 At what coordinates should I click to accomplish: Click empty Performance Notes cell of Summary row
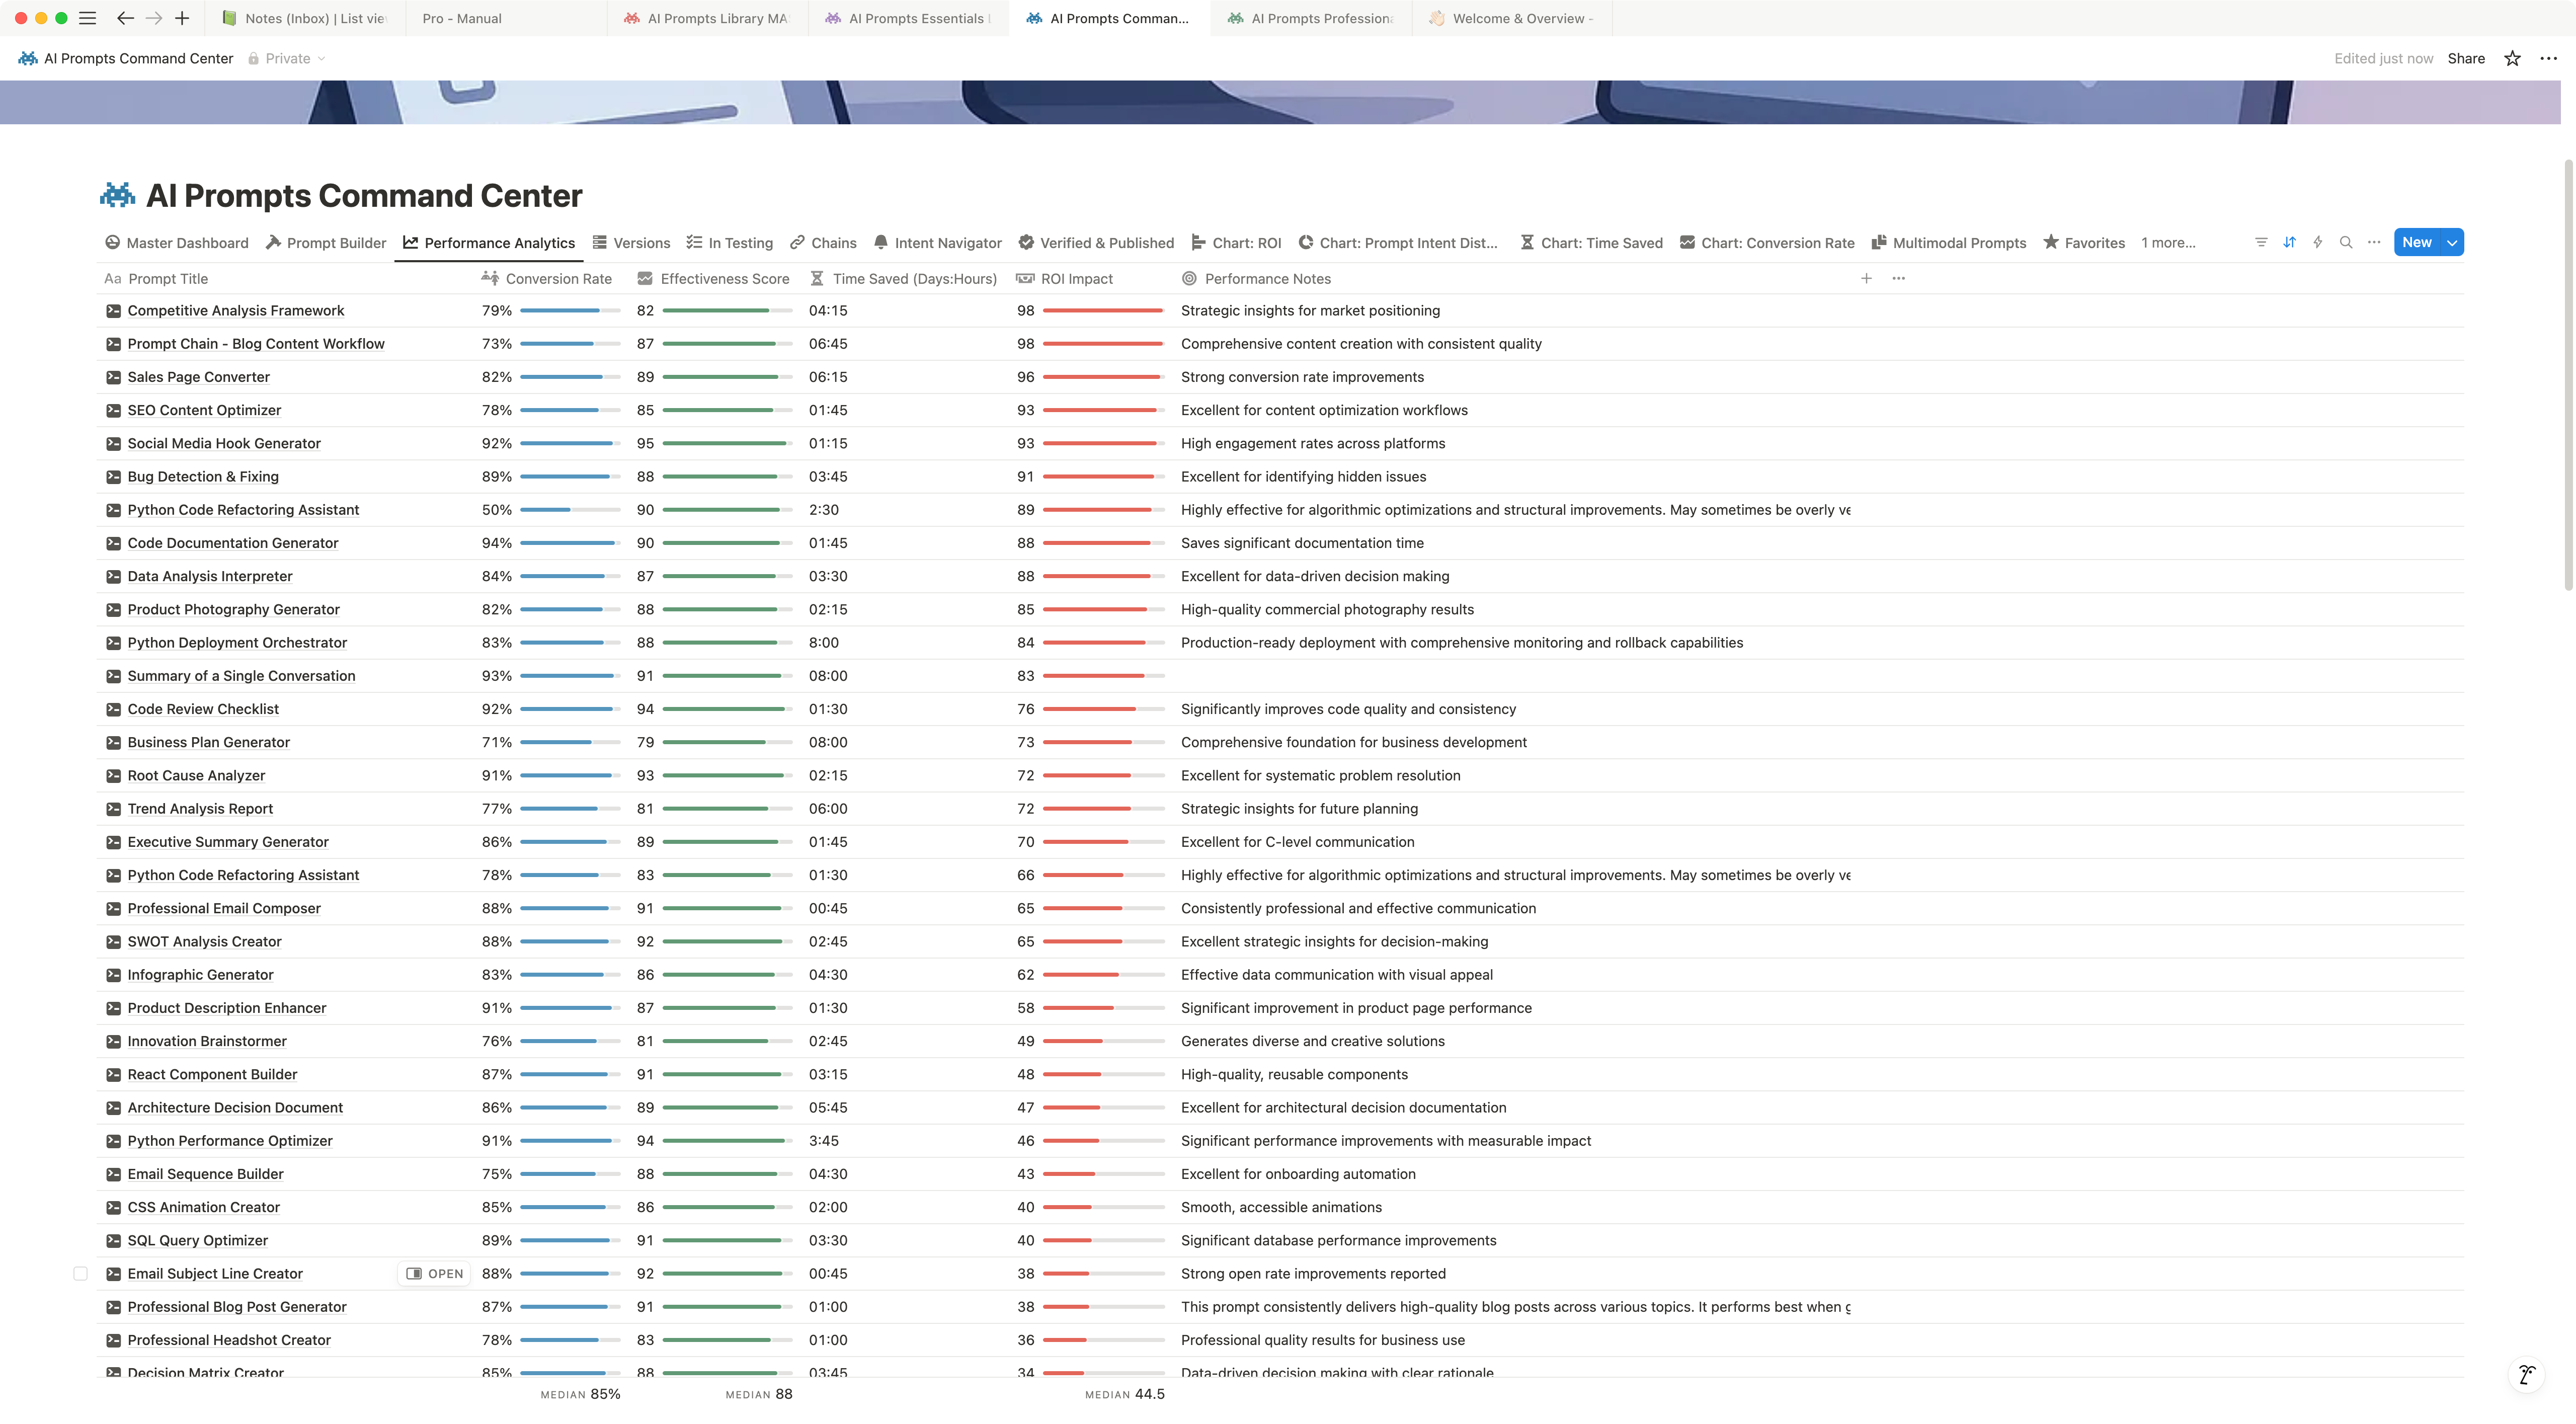pos(1515,676)
